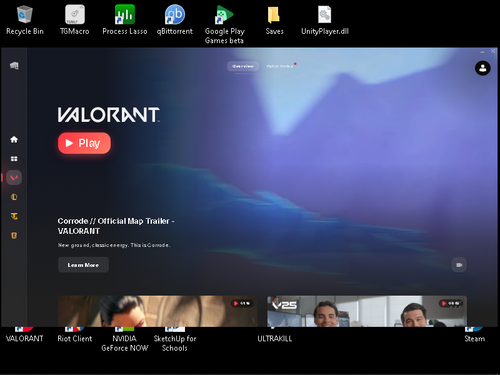Click the 'New ground, classic energy' description
The width and height of the screenshot is (500, 375).
tap(114, 245)
